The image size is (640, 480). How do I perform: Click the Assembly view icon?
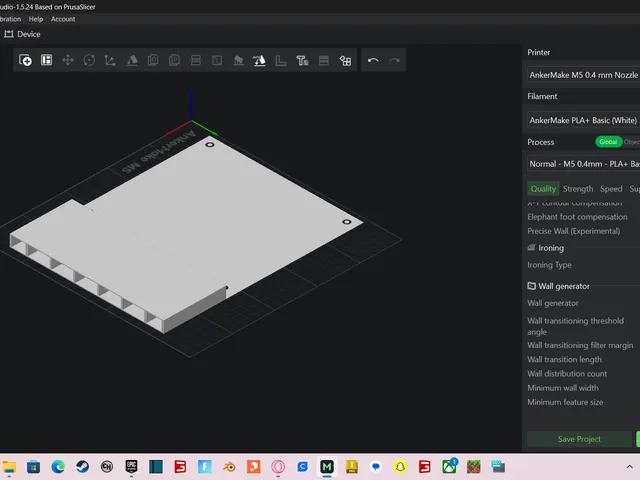click(345, 60)
